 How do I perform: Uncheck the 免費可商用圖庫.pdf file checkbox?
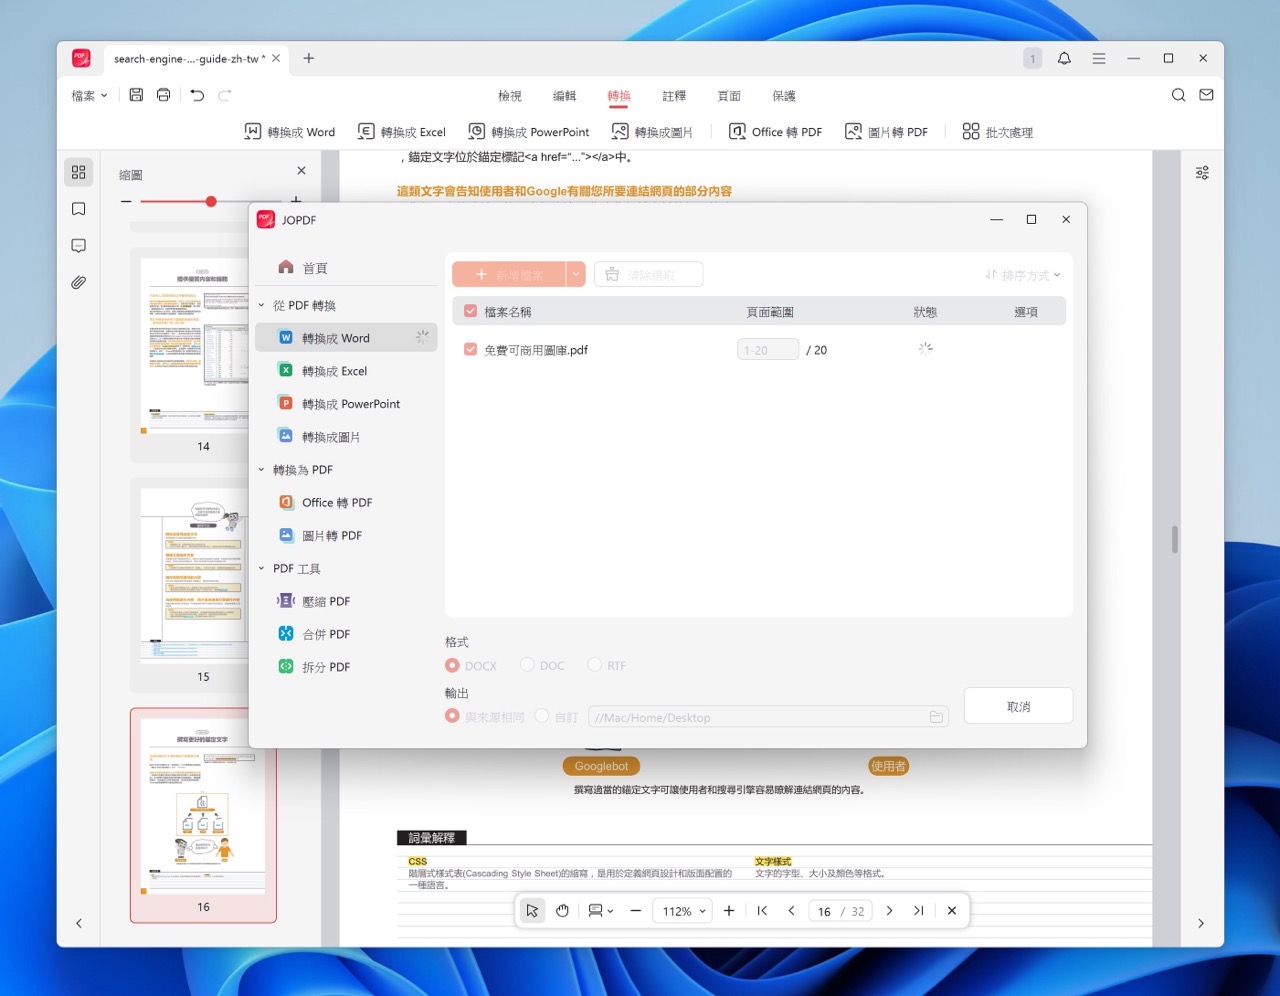tap(470, 350)
